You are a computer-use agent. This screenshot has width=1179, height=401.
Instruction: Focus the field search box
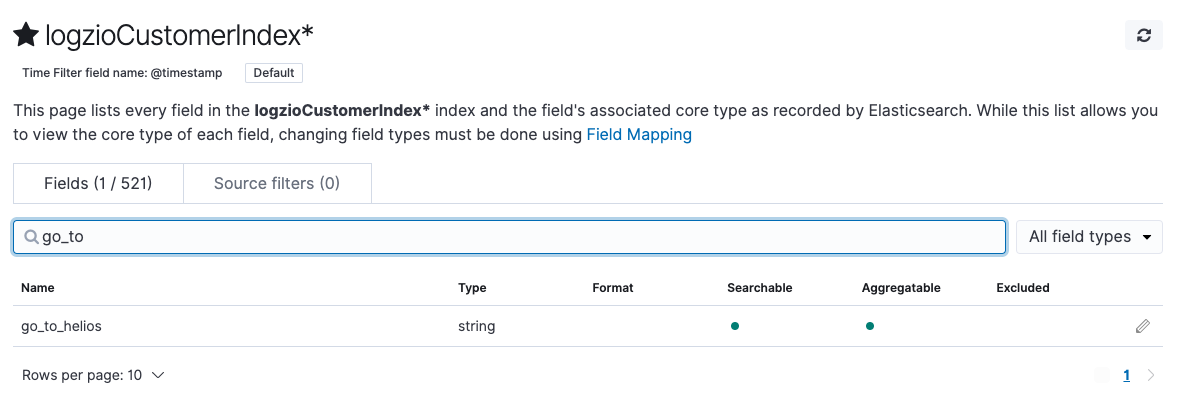pyautogui.click(x=520, y=237)
